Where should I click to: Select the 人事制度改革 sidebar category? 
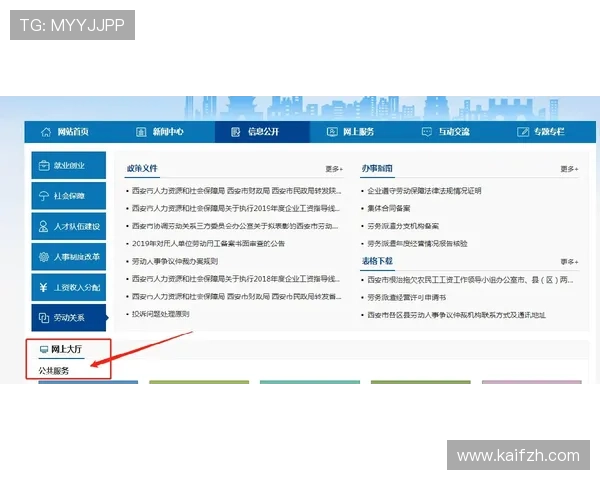pos(69,257)
